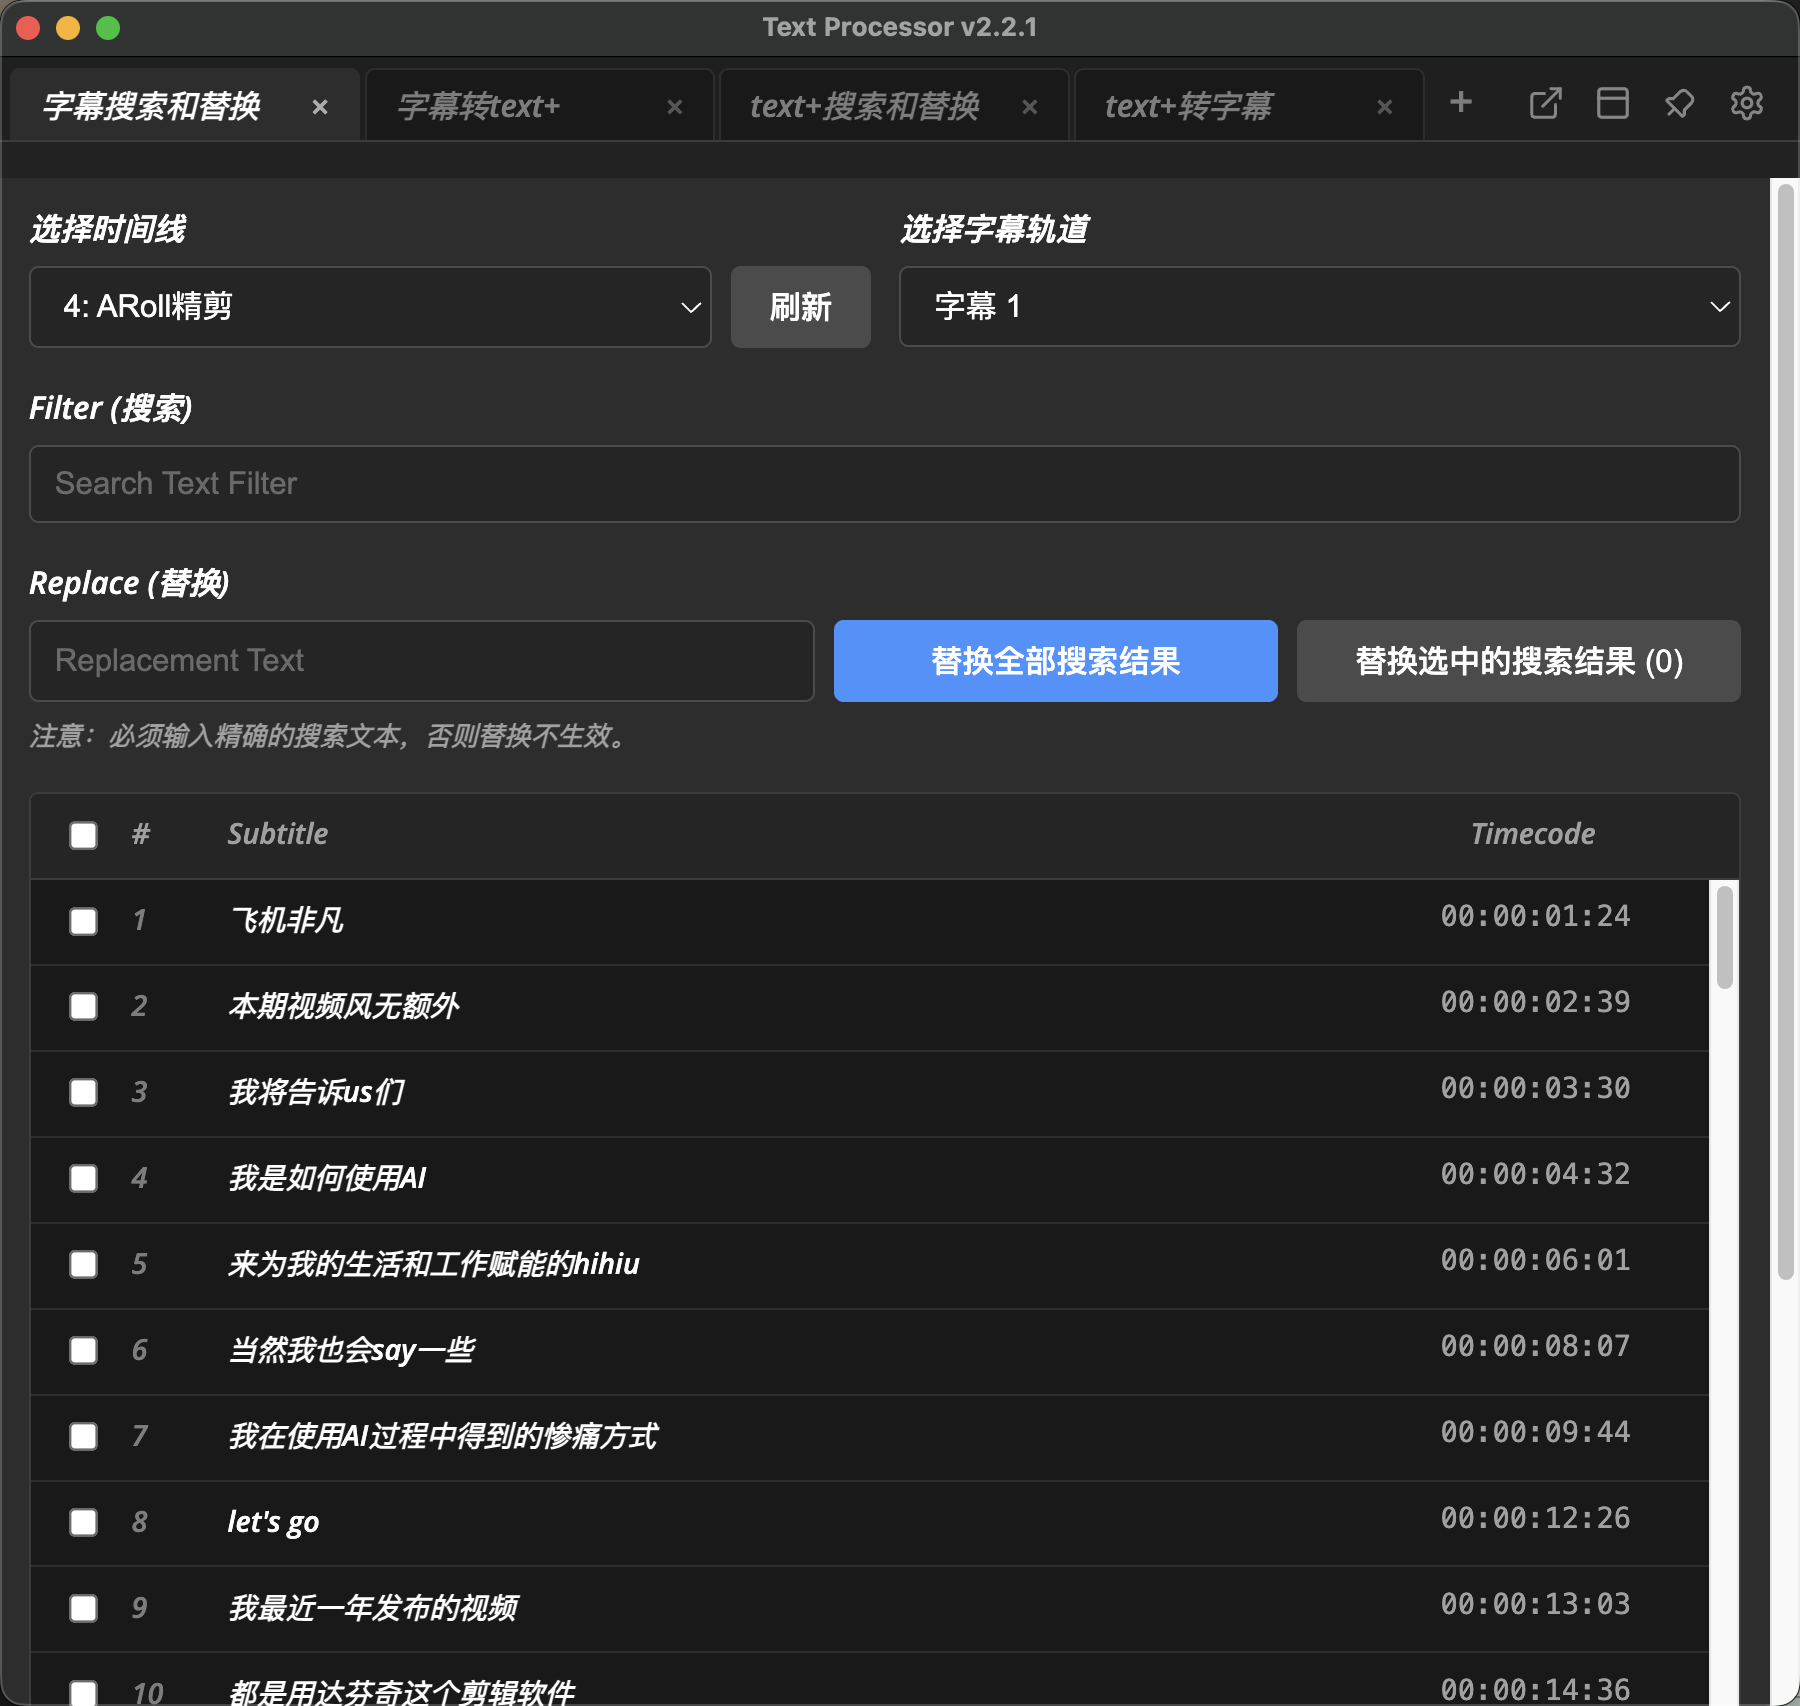Open settings gear icon
This screenshot has height=1706, width=1800.
tap(1746, 103)
